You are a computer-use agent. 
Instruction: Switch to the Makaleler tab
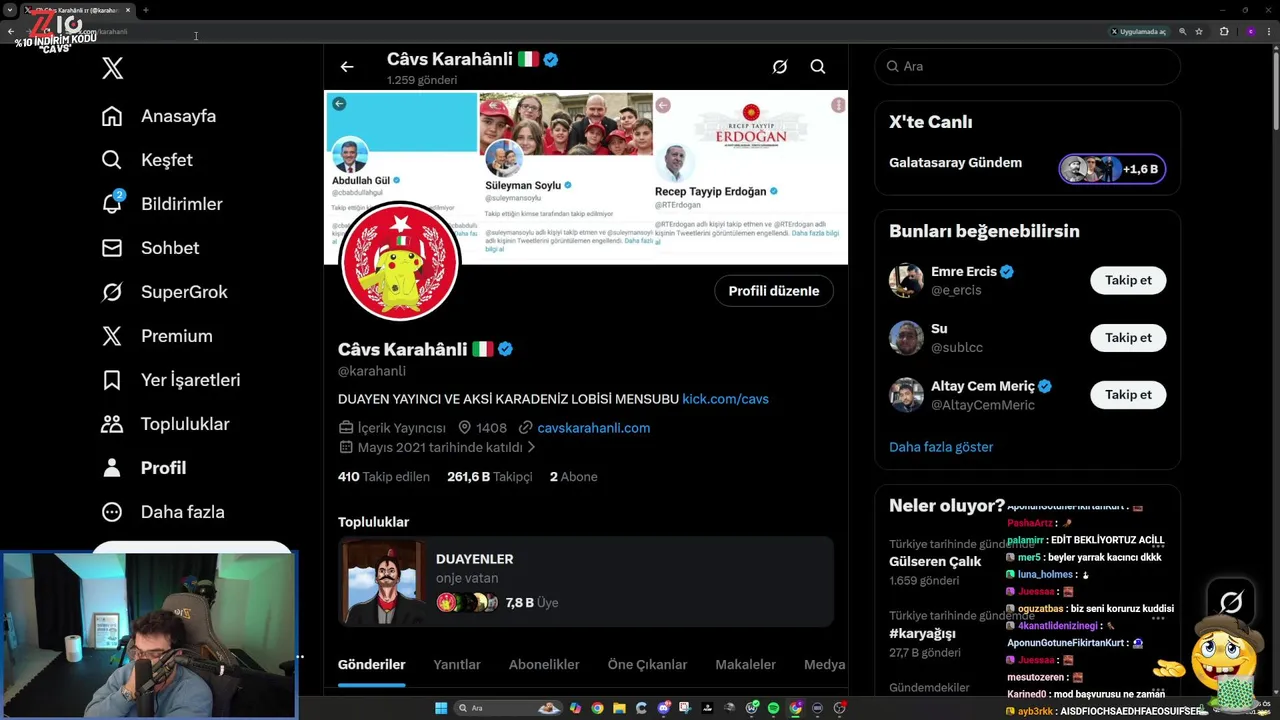(746, 665)
